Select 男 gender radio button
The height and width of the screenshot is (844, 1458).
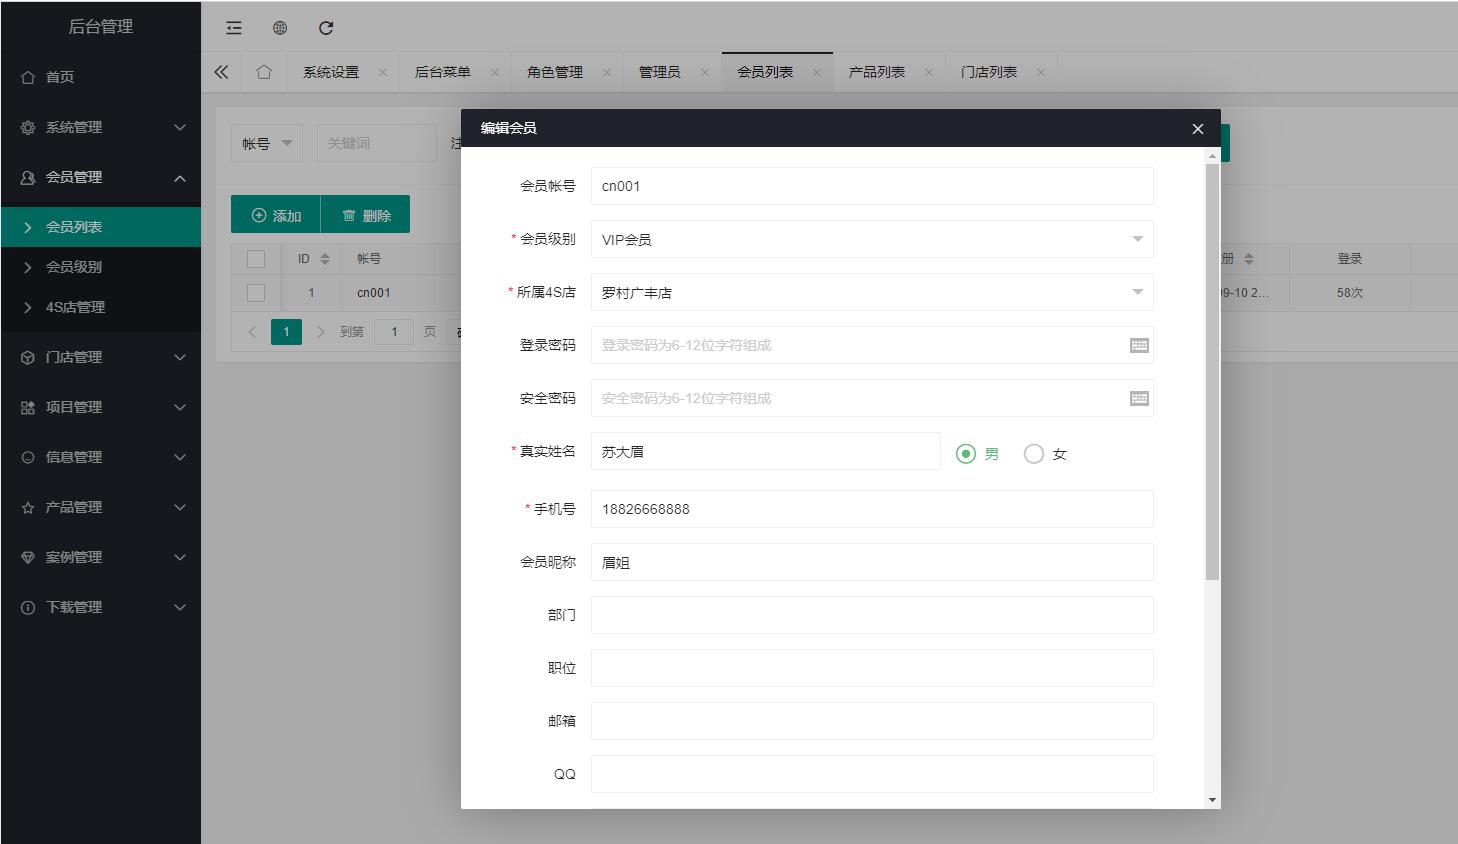[x=966, y=454]
